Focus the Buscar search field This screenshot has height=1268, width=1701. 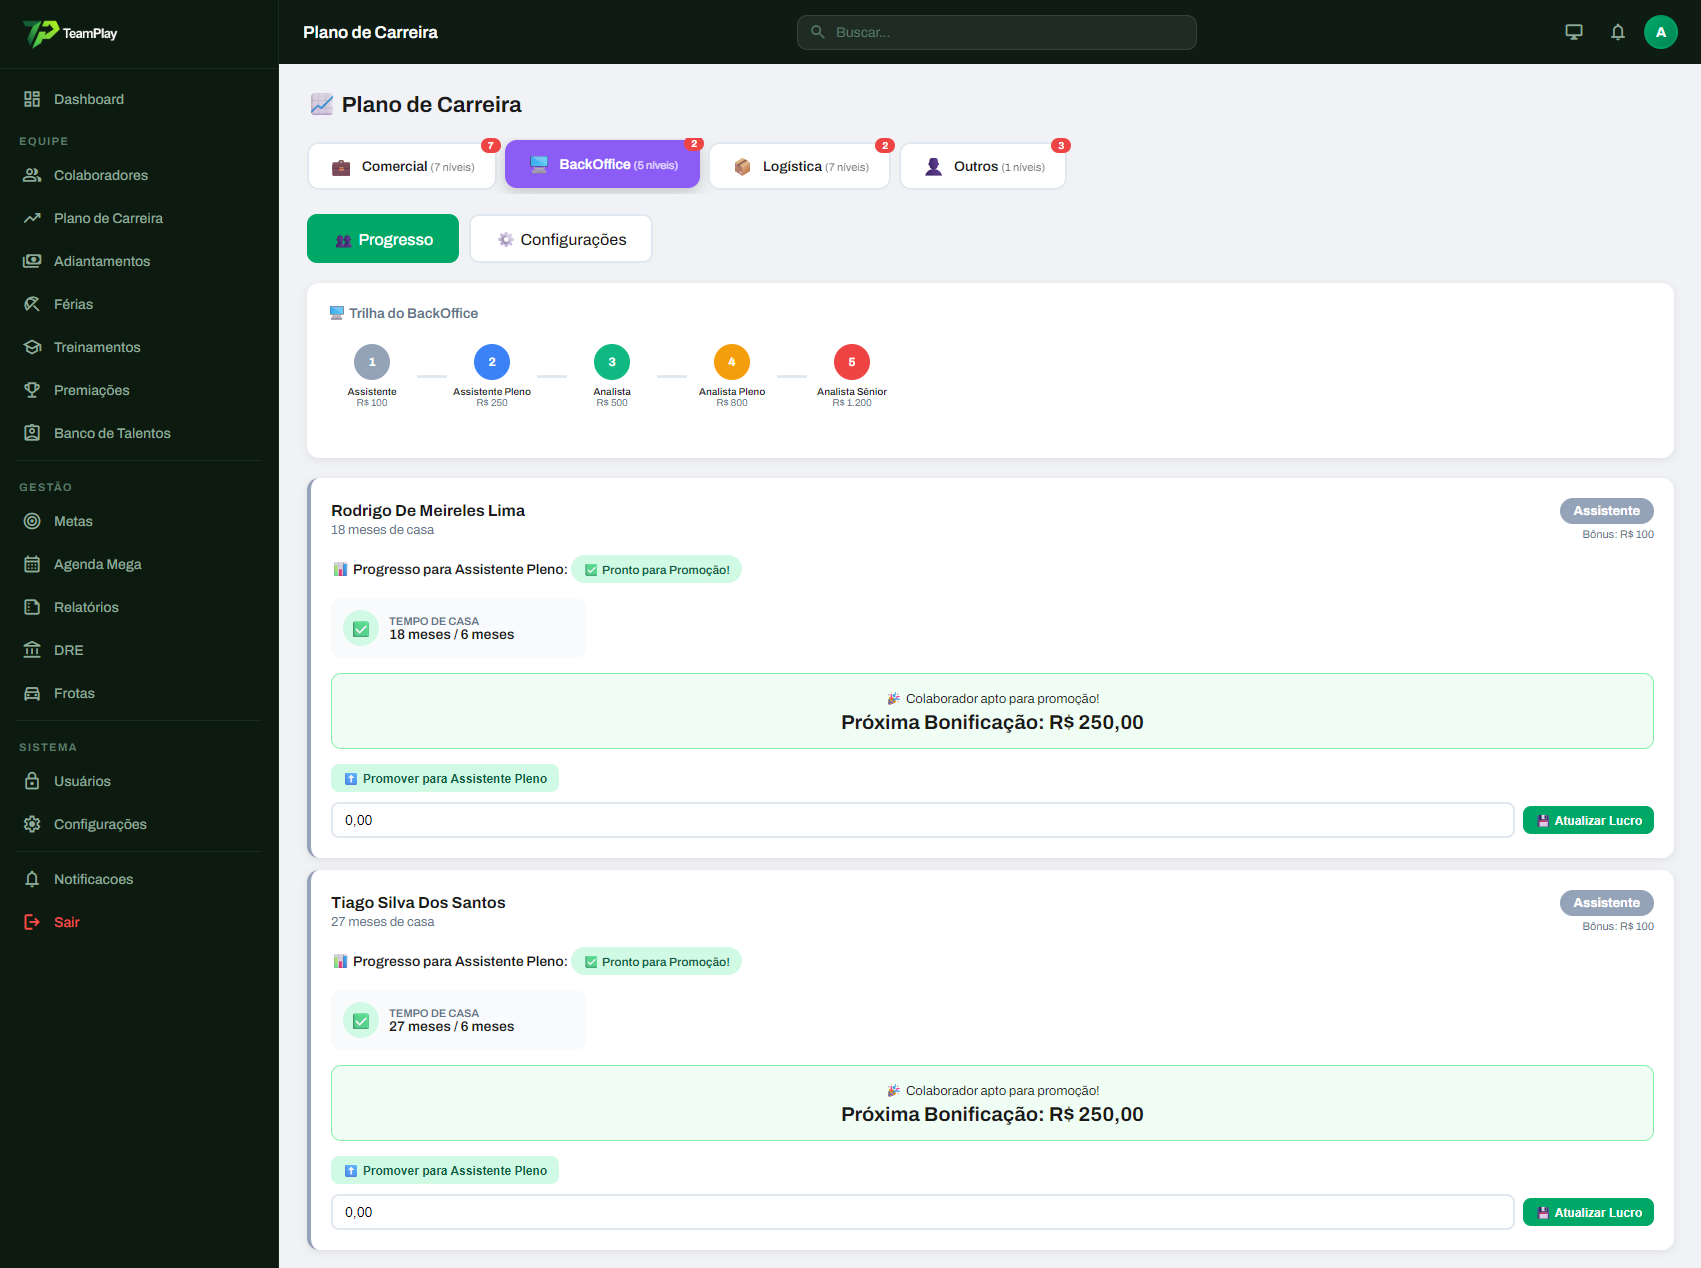[996, 32]
